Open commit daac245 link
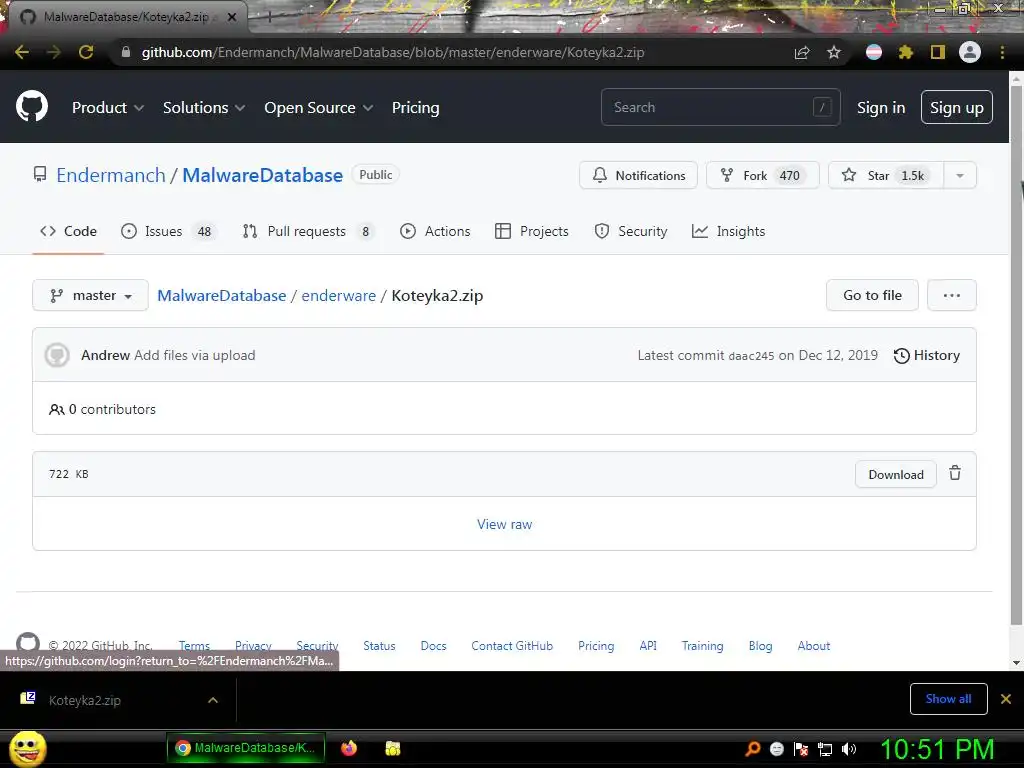Screen dimensions: 1024x768 751,356
